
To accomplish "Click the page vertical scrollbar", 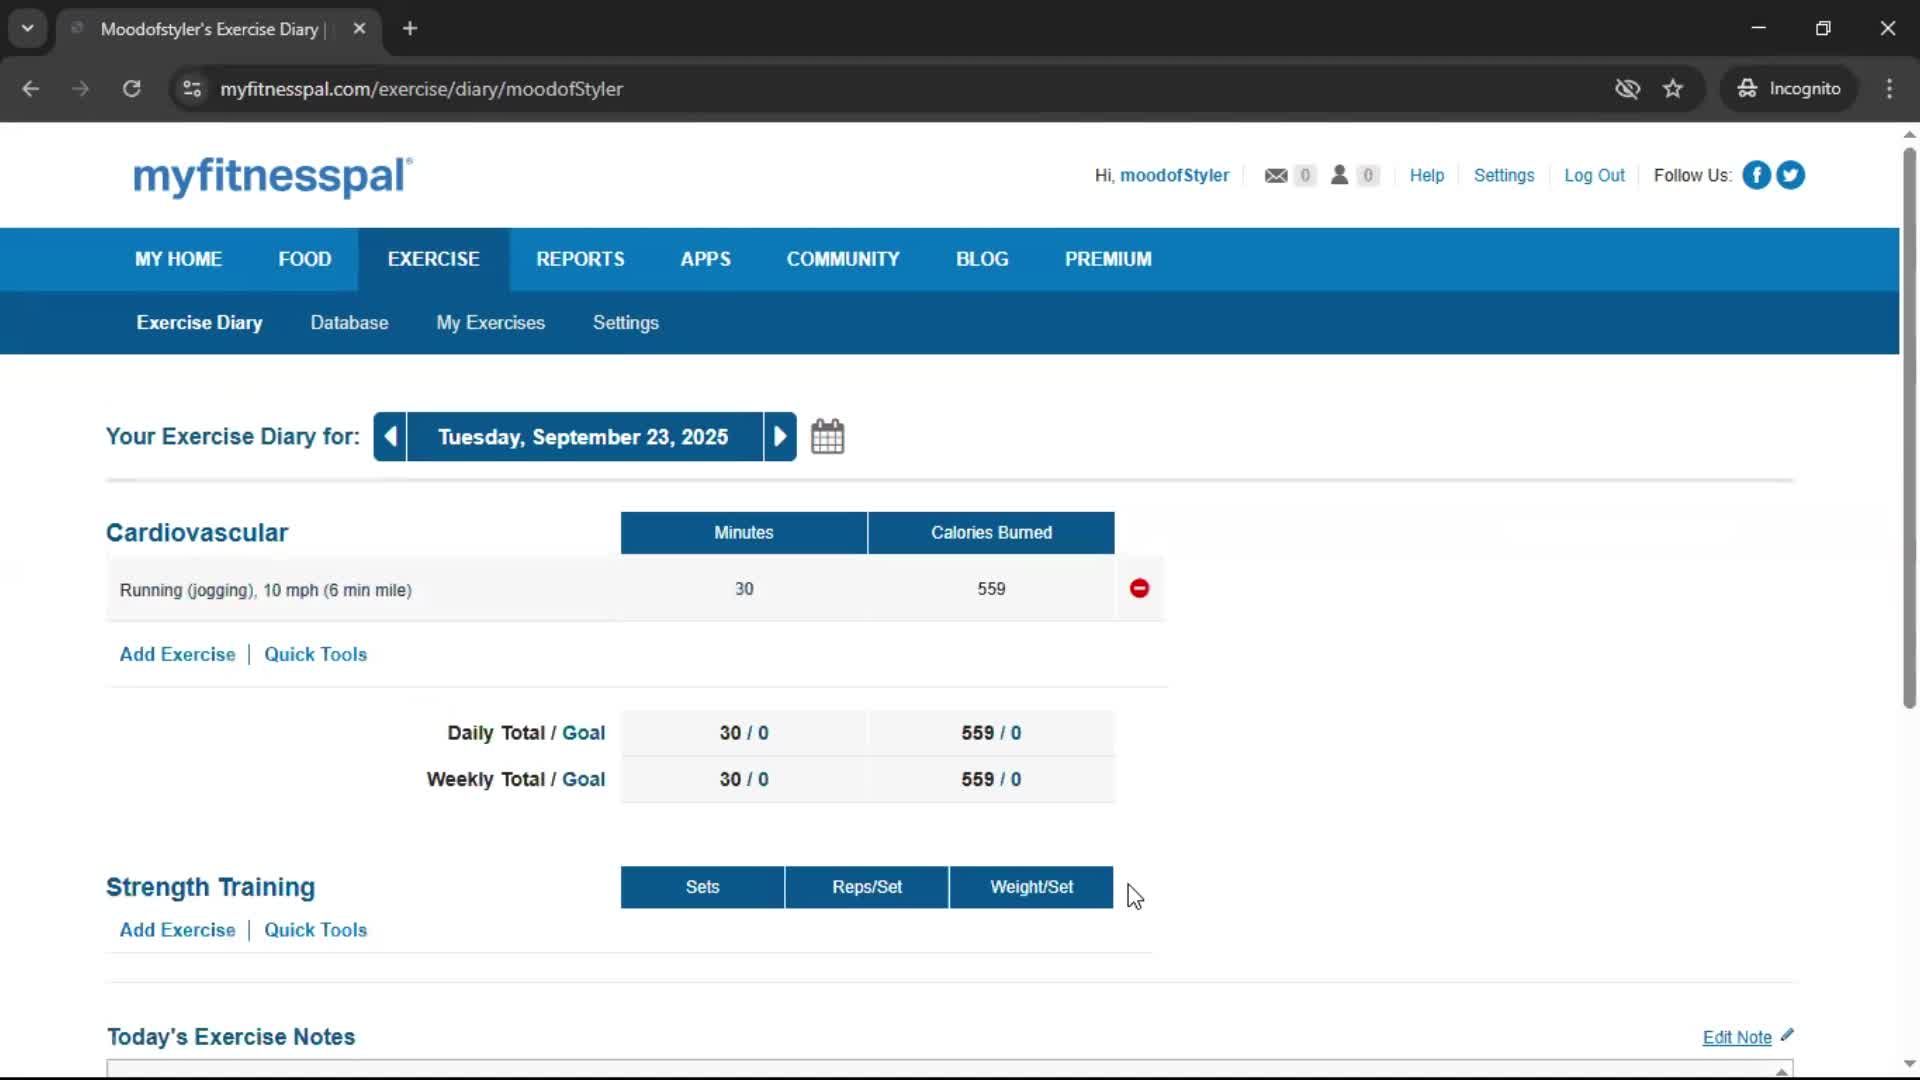I will coord(1909,428).
